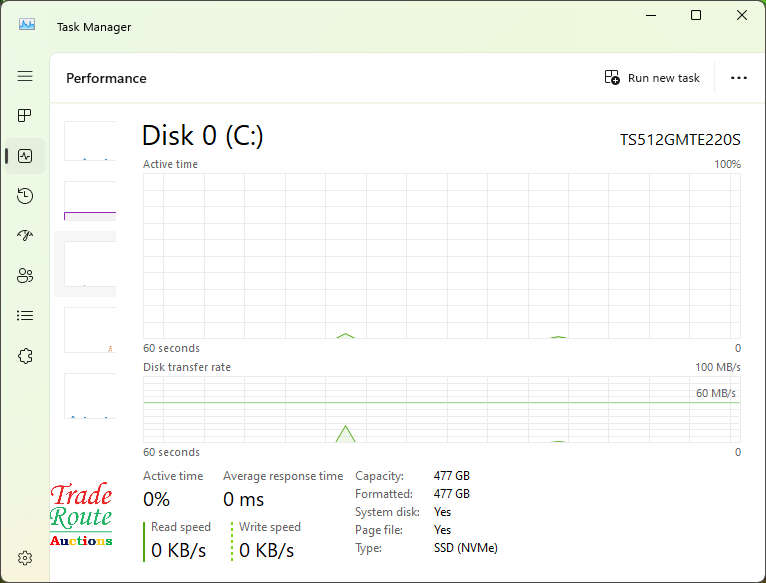This screenshot has width=766, height=583.
Task: Select the thumbnail with the purple line graph
Action: click(x=90, y=202)
